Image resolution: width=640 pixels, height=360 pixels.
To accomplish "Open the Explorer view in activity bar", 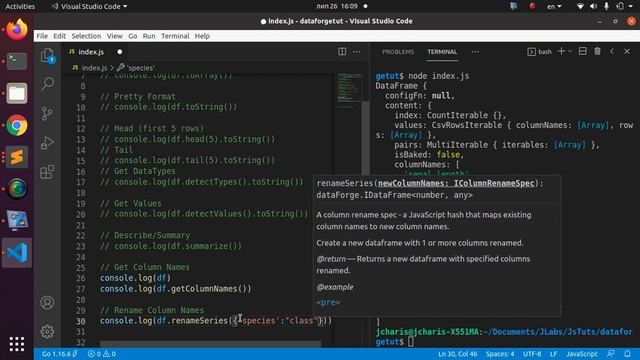I will (x=47, y=56).
